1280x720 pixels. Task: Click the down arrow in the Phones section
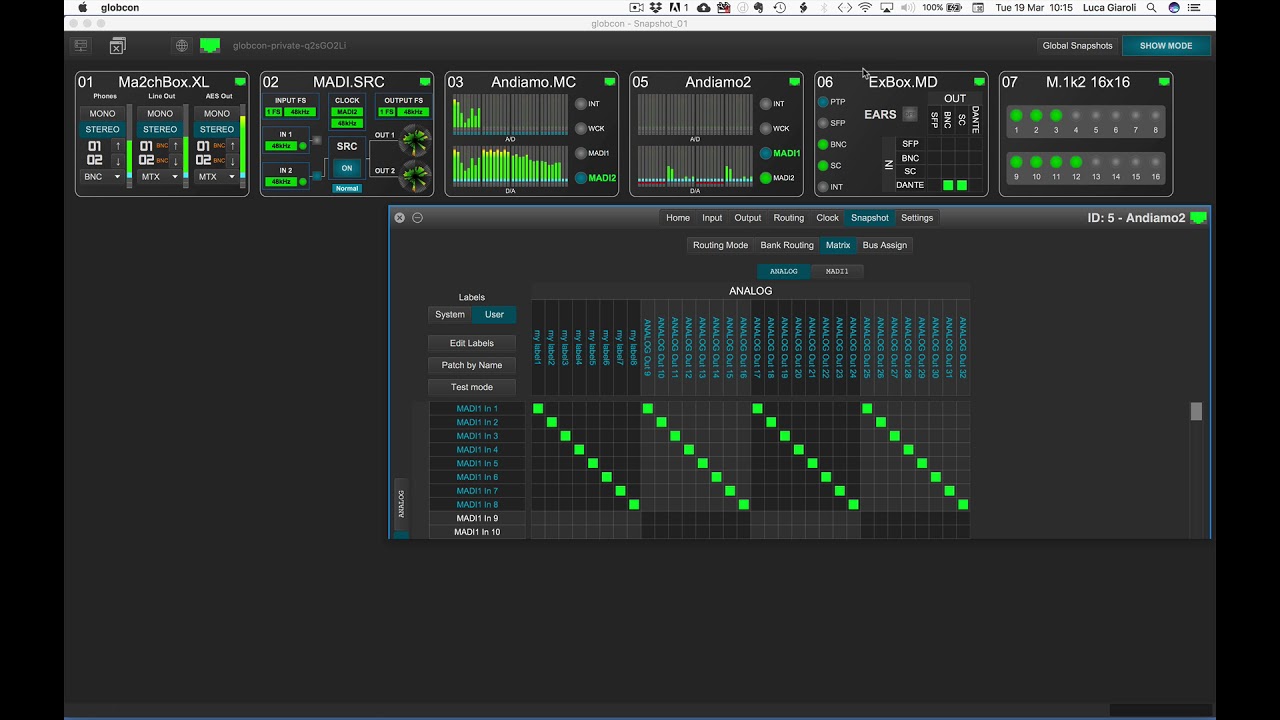pos(118,161)
